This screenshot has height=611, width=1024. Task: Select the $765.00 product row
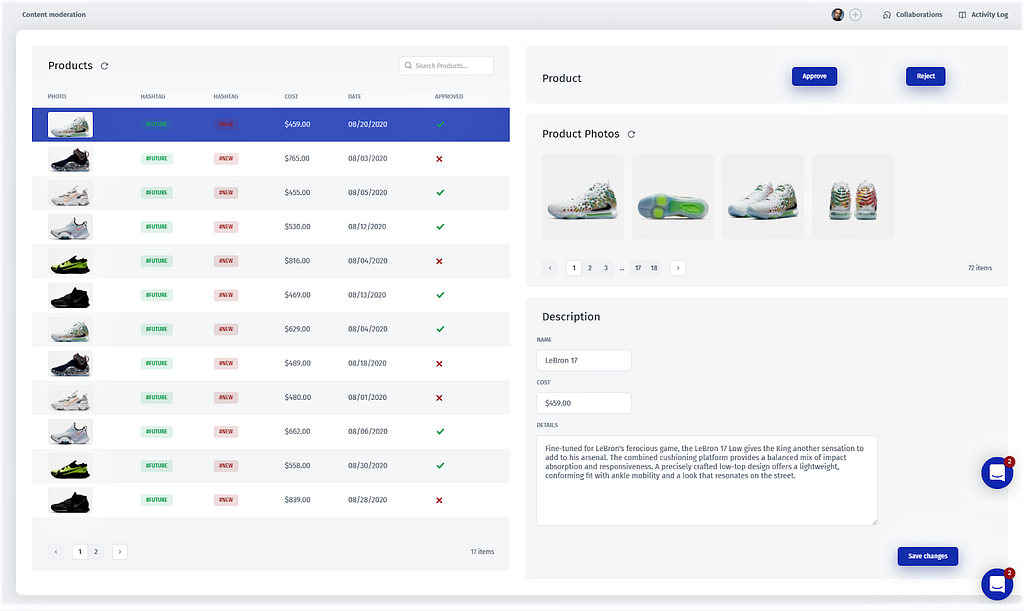[x=271, y=159]
